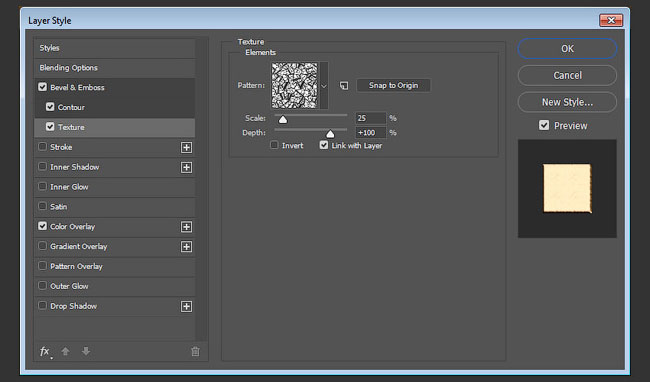This screenshot has height=382, width=650.
Task: Add another Inner Shadow with plus icon
Action: [x=187, y=167]
